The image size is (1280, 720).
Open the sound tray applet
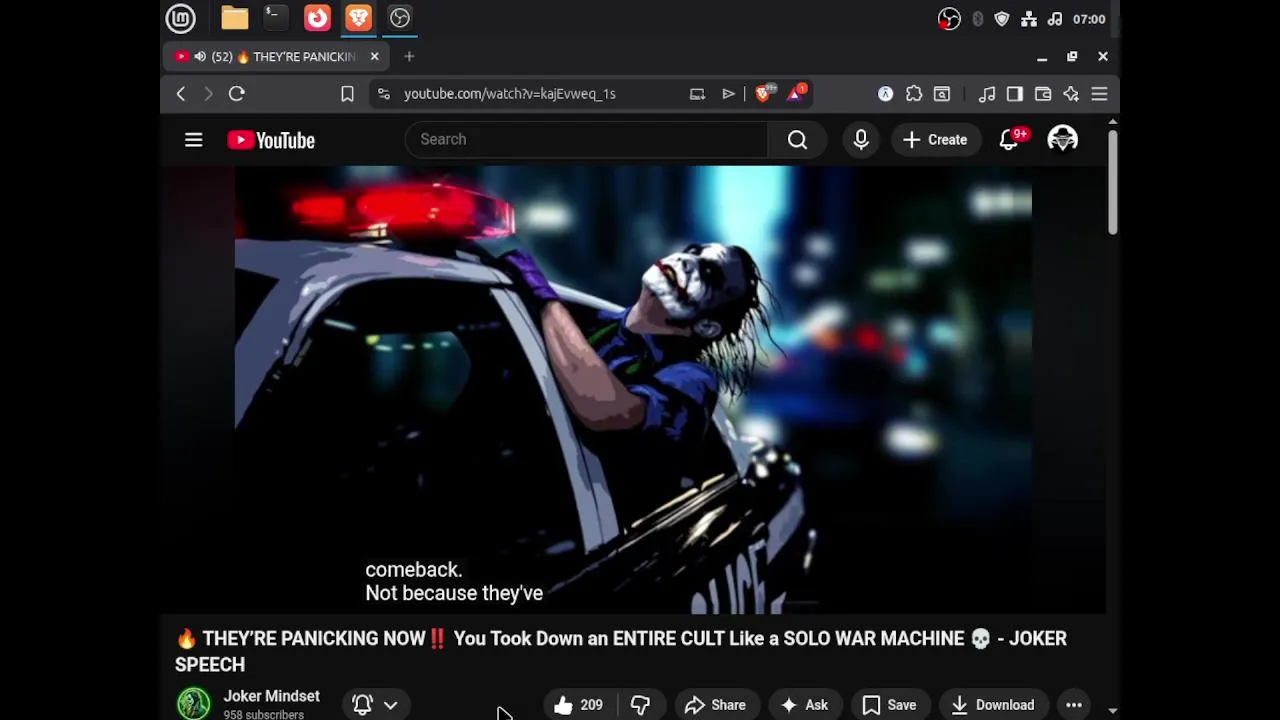click(x=1055, y=19)
